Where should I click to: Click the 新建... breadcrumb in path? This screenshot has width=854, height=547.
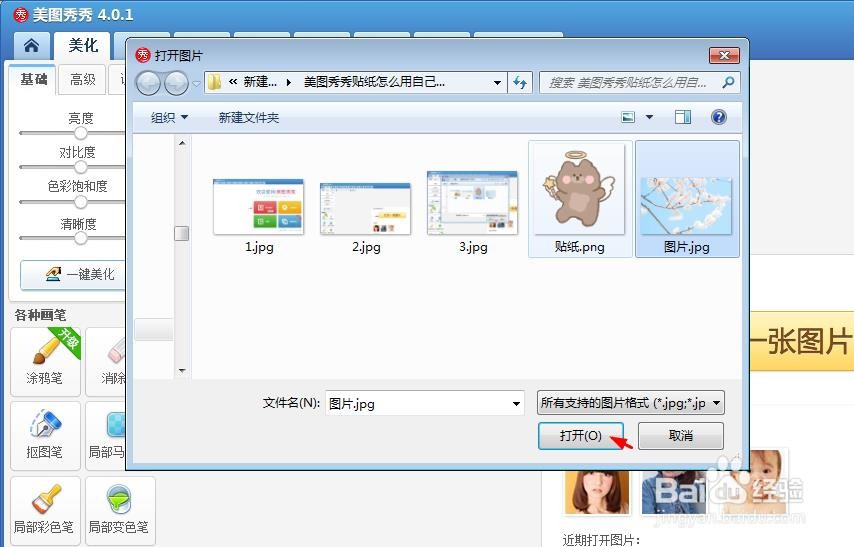click(x=260, y=82)
